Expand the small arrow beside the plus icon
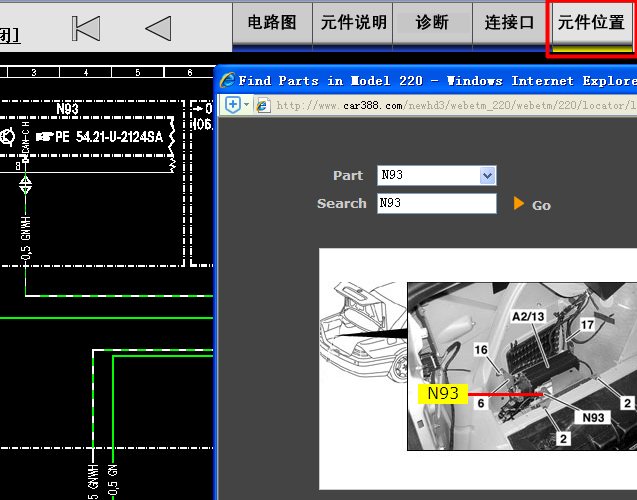Screen dimensions: 637x500 click(x=247, y=105)
